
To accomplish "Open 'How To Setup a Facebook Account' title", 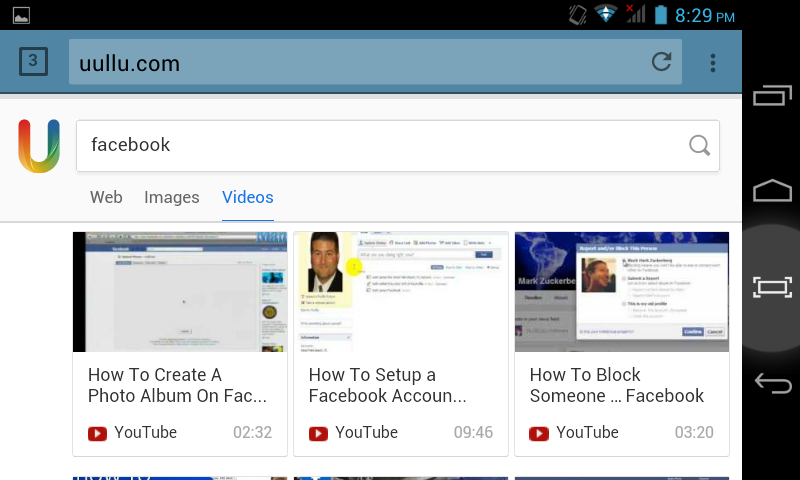I will (387, 385).
